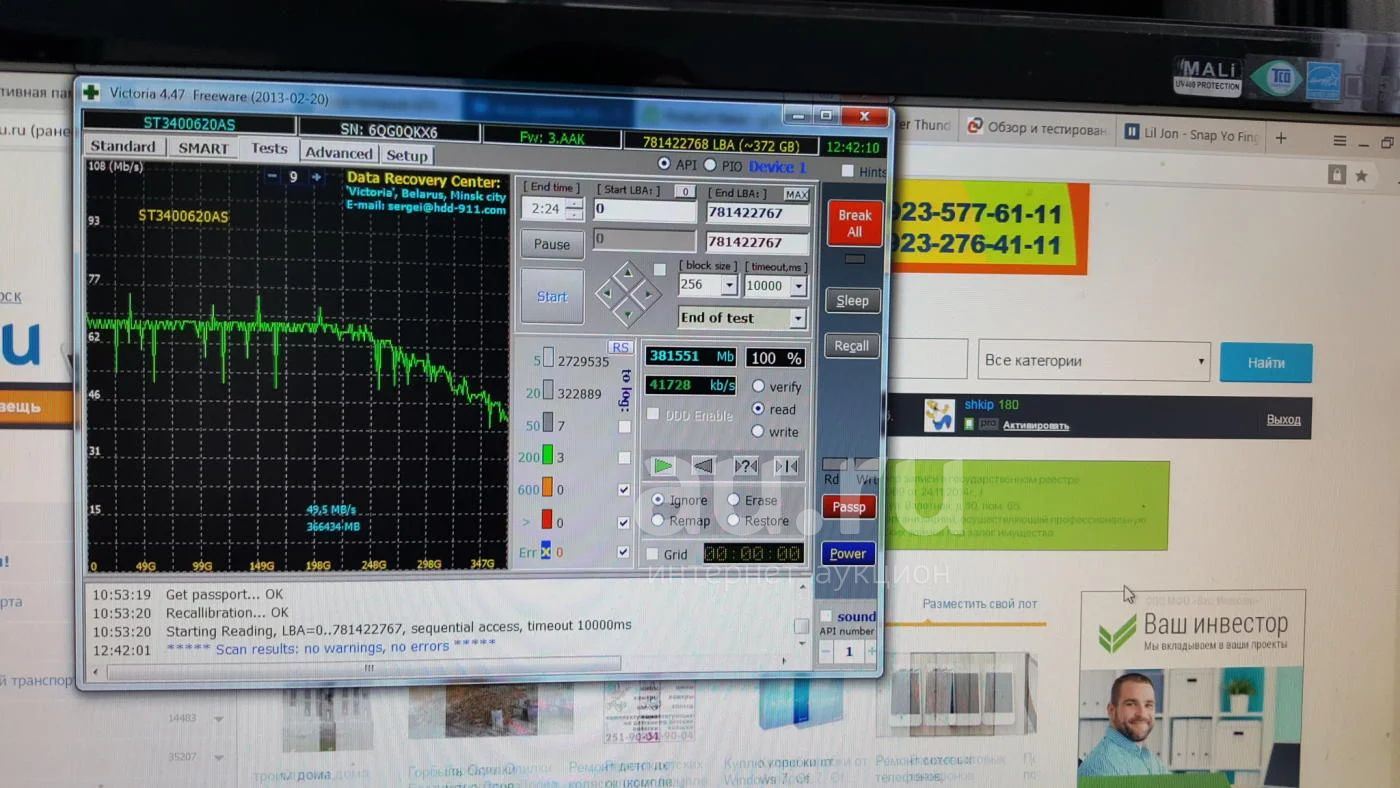Increase End time with spinner up arrow
The width and height of the screenshot is (1400, 788).
pos(574,204)
